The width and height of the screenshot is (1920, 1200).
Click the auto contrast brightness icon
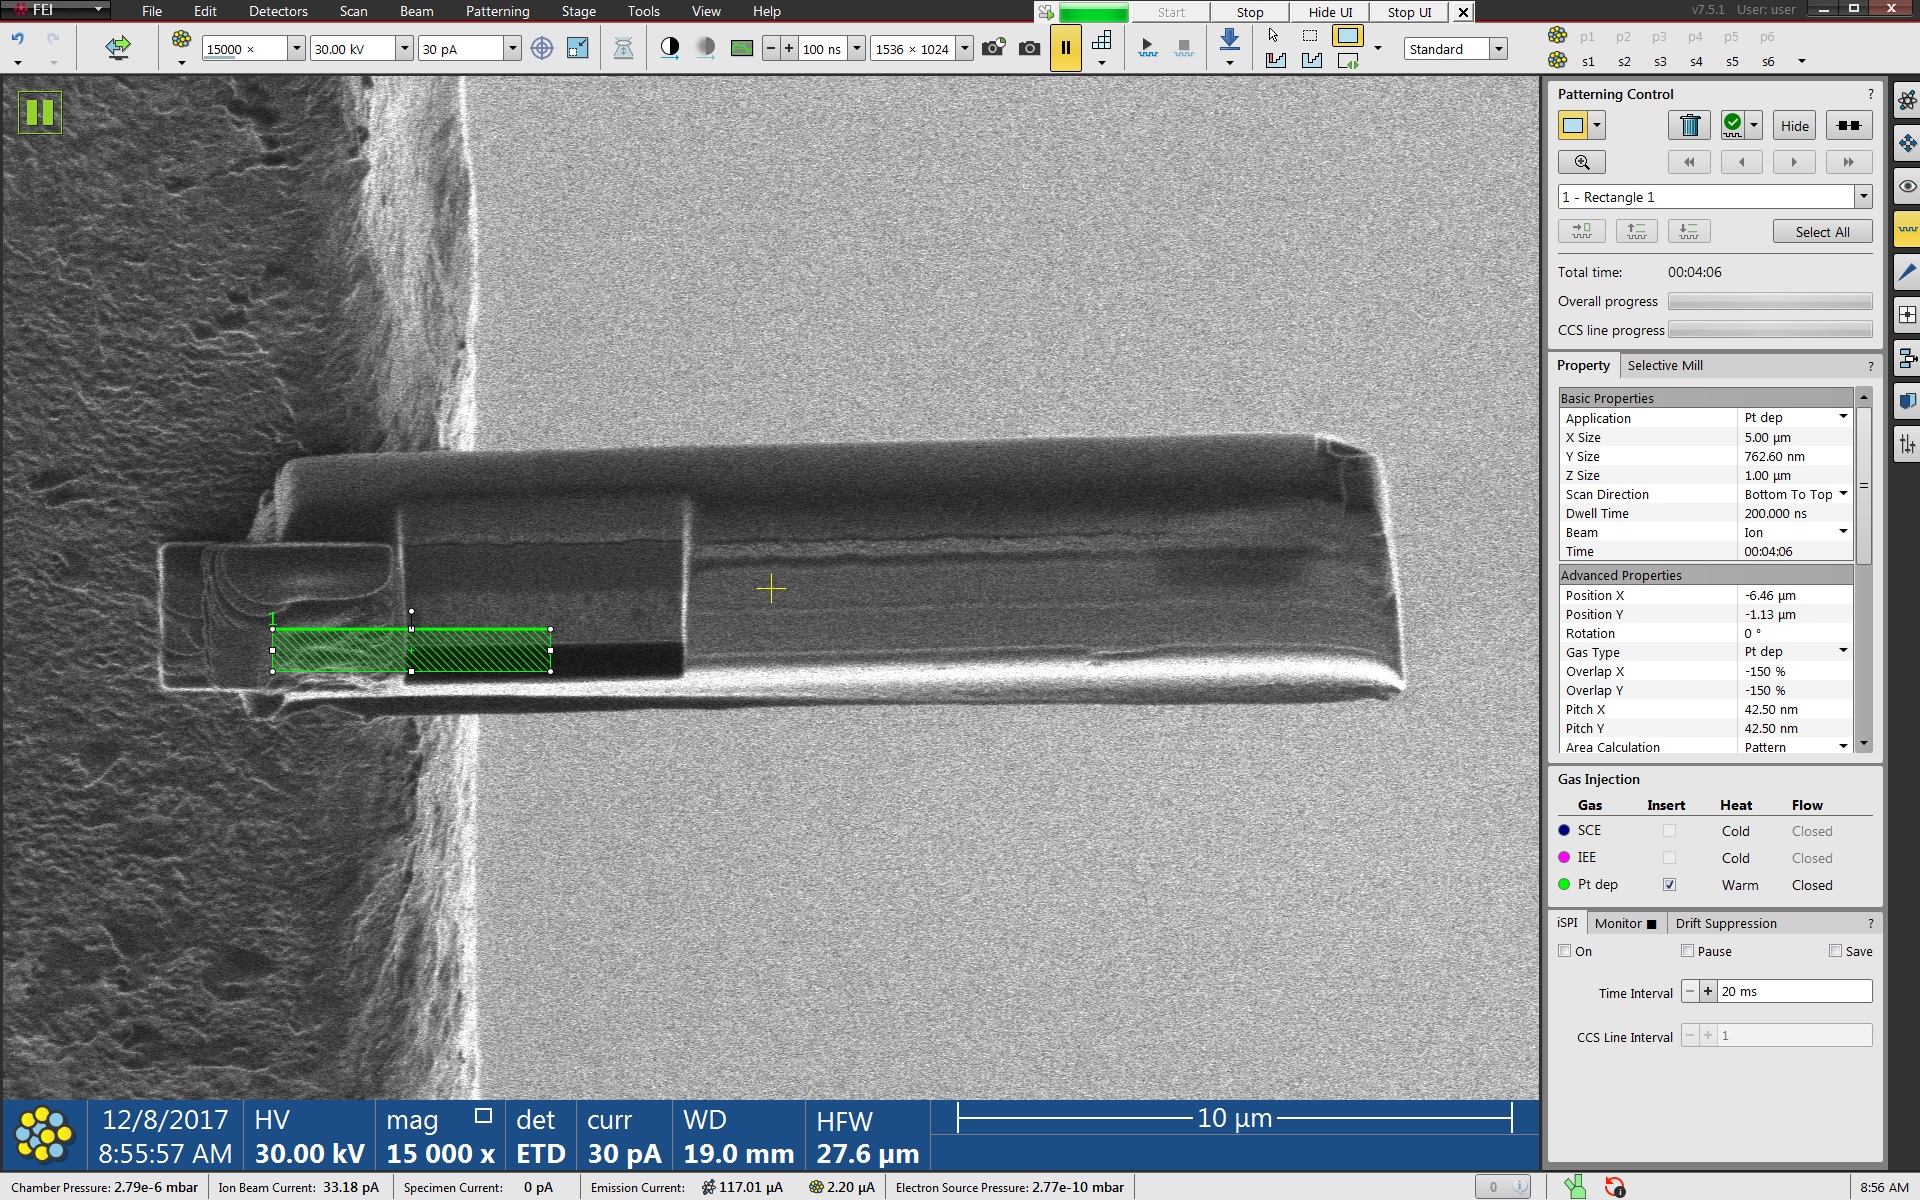point(670,48)
